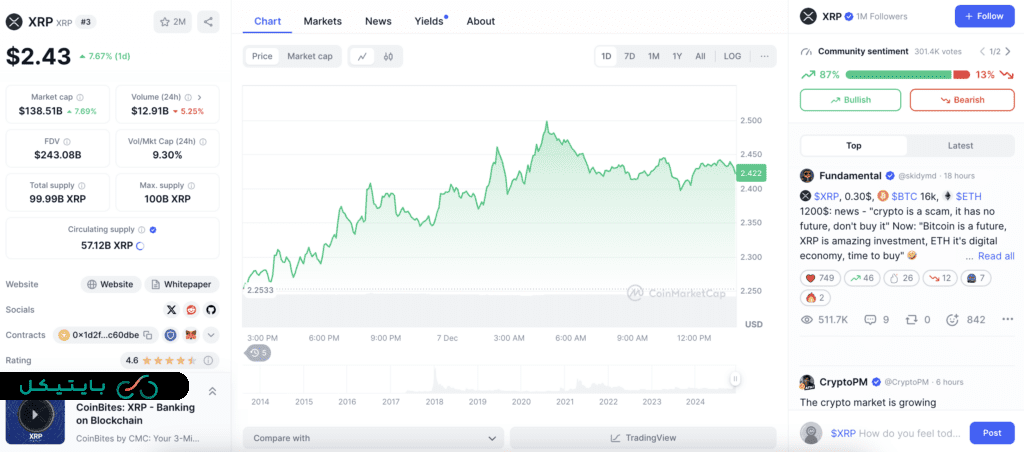Click the comment icon on Fundamental's post
This screenshot has height=452, width=1024.
870,320
